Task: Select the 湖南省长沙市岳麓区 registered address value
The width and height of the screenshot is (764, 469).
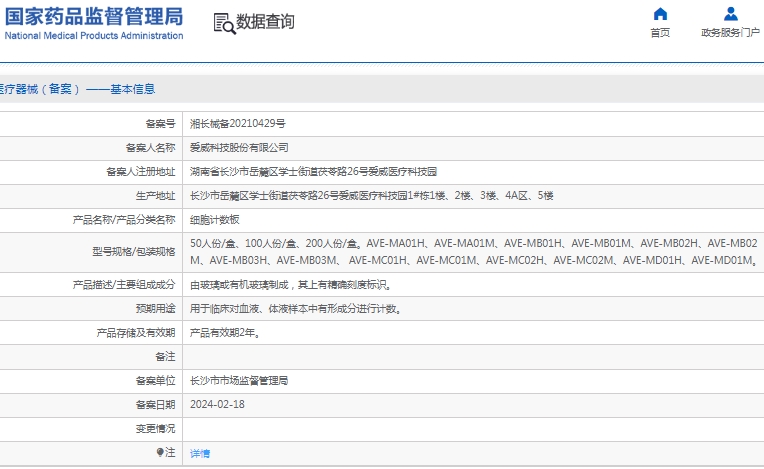Action: [x=313, y=171]
